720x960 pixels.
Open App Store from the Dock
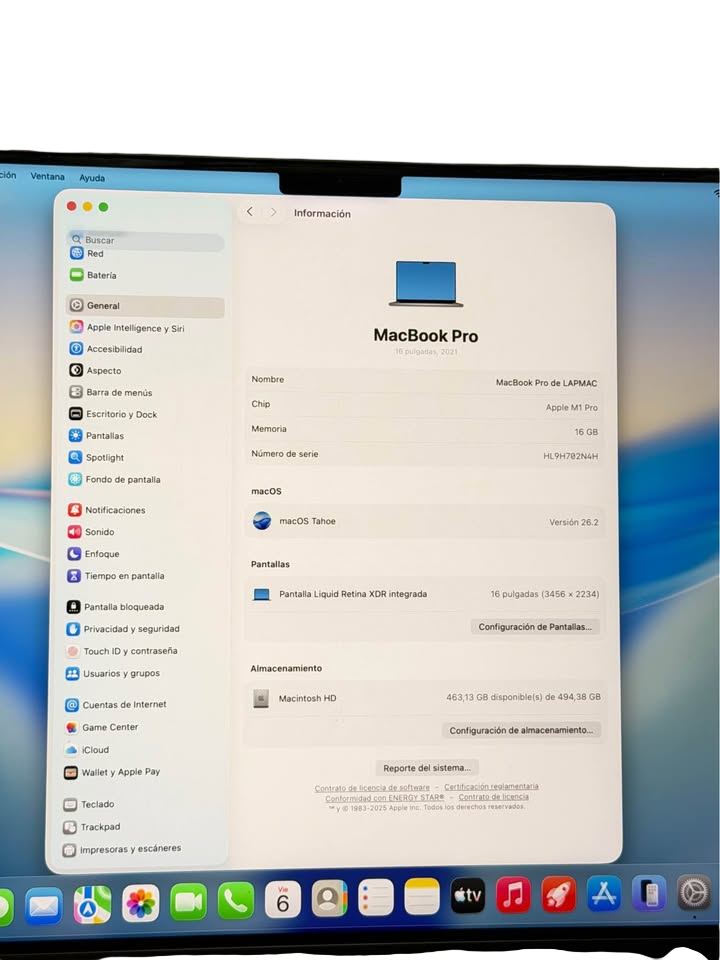point(604,893)
